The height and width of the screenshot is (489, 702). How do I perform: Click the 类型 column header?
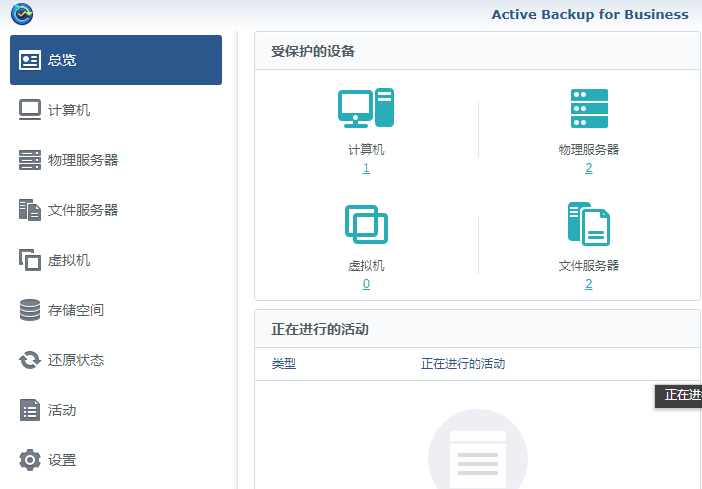pyautogui.click(x=284, y=364)
